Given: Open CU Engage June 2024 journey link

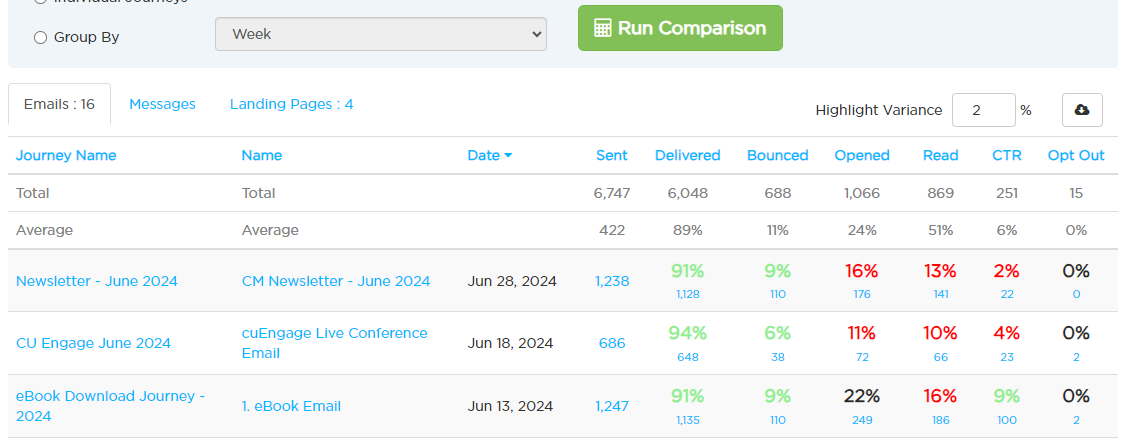Looking at the screenshot, I should coord(93,343).
